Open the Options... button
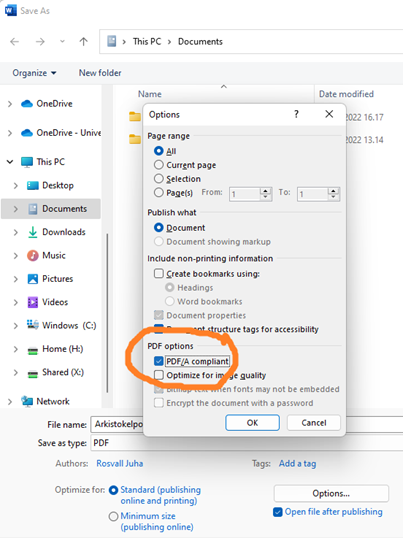Image resolution: width=403 pixels, height=538 pixels. pyautogui.click(x=331, y=493)
